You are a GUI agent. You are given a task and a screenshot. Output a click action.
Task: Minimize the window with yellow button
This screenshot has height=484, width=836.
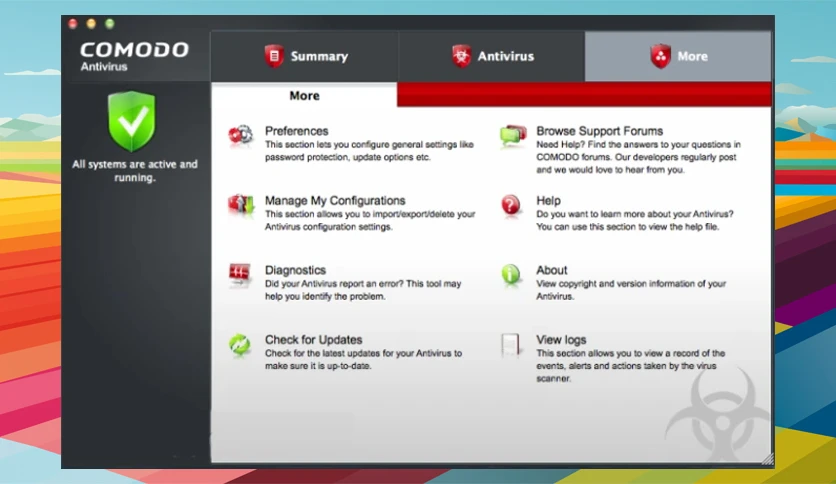click(91, 23)
